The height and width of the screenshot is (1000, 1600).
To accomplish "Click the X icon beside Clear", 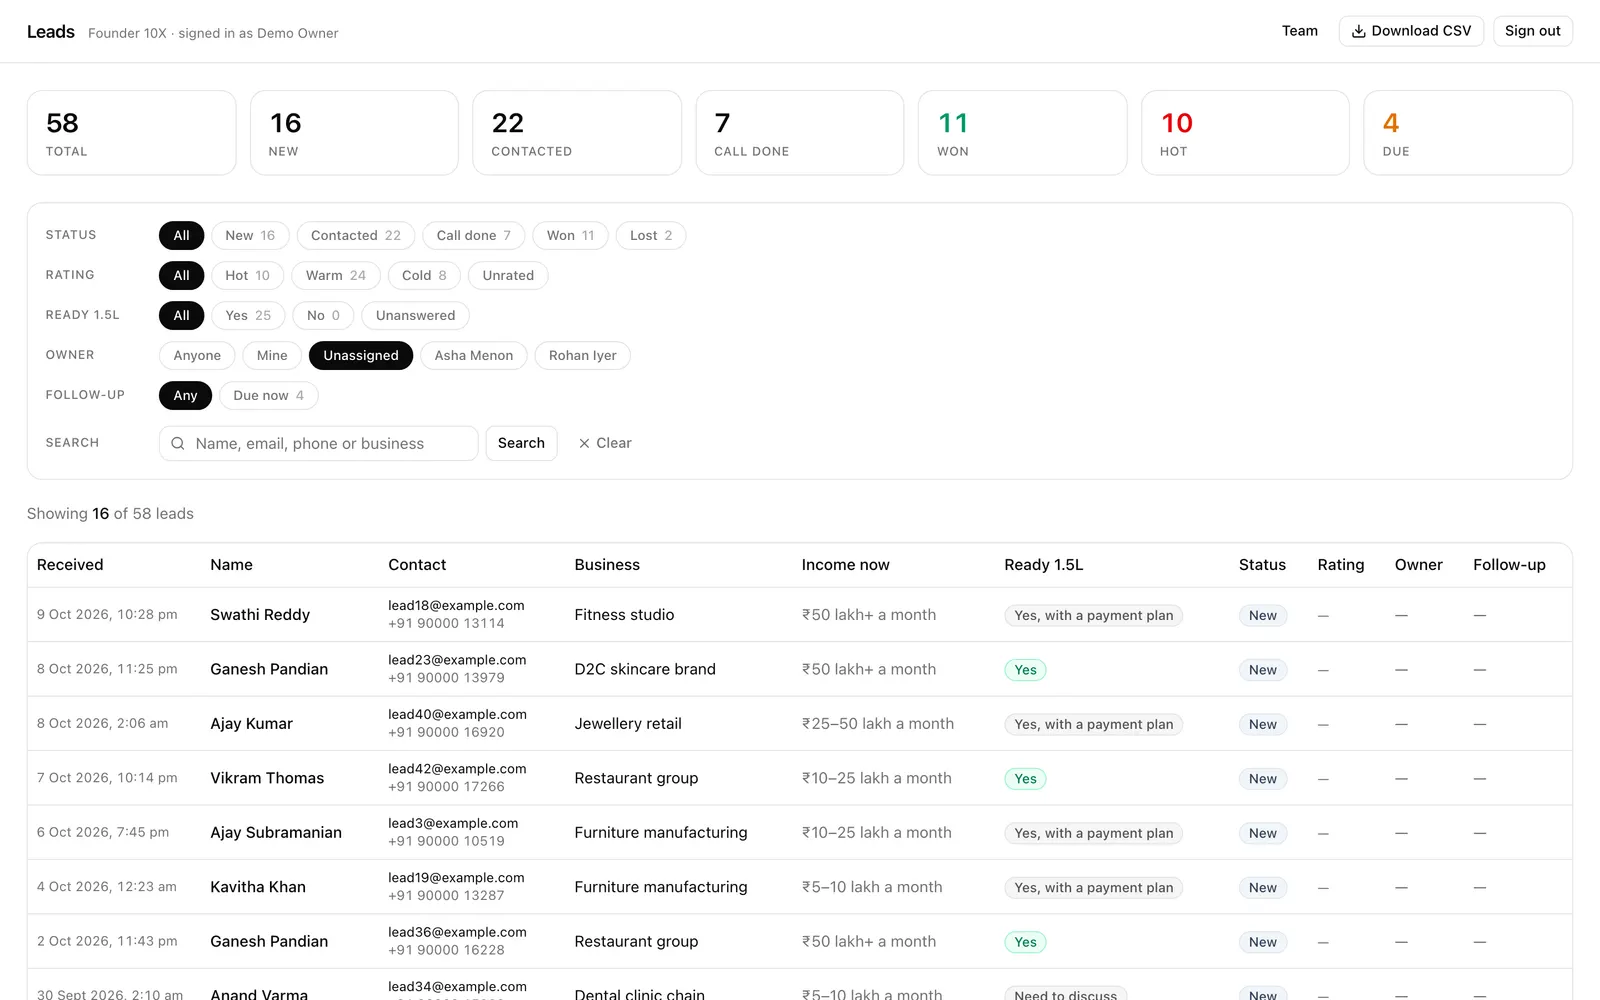I will coord(584,443).
